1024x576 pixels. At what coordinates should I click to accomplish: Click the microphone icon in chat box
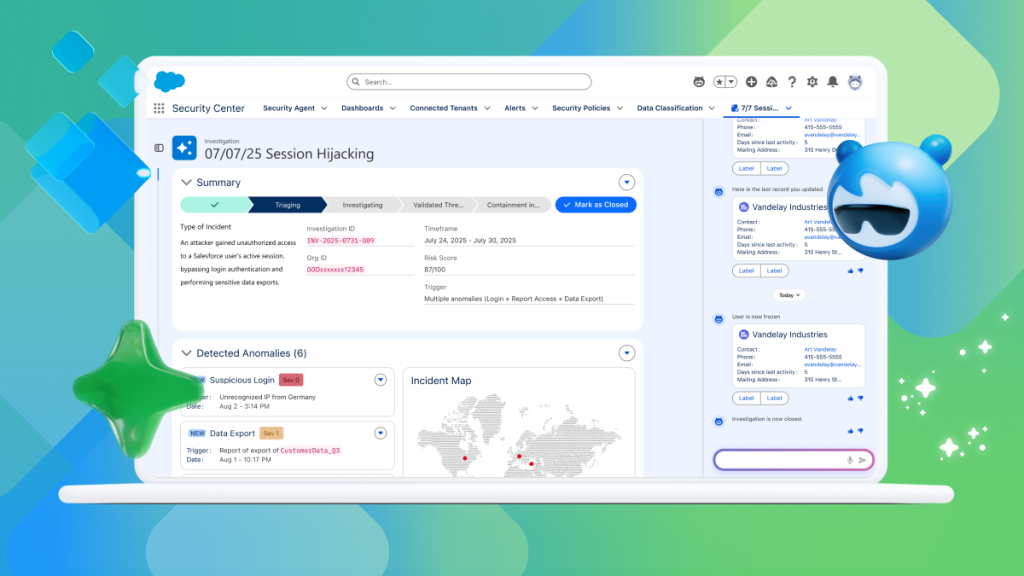tap(850, 460)
